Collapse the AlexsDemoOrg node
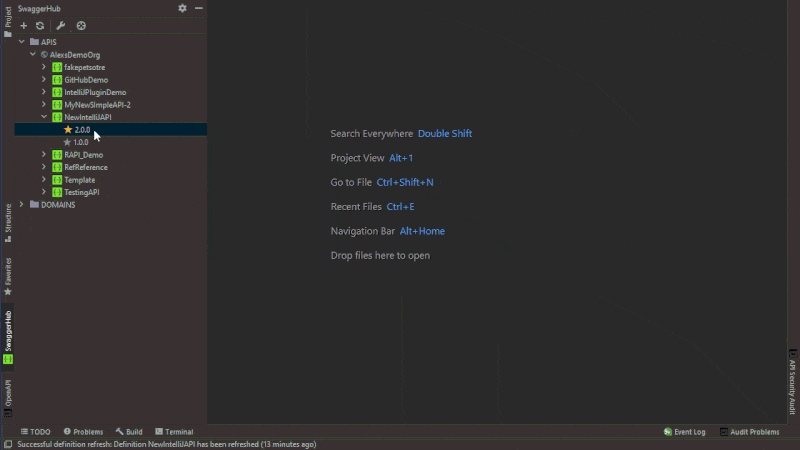Screen dimensions: 800x450 33,54
